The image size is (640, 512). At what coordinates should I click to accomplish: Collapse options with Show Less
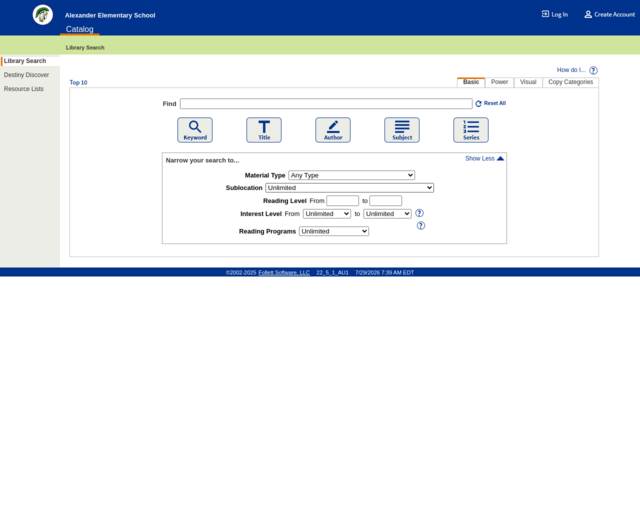click(484, 158)
